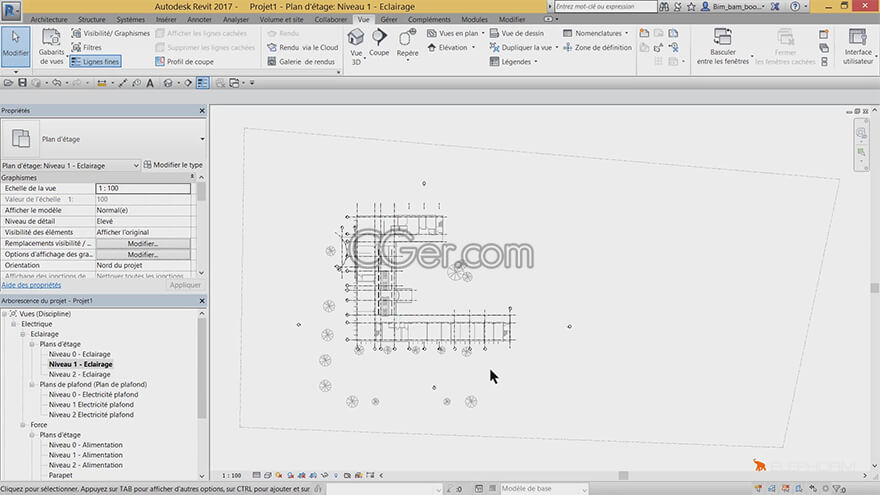Open Légendes dropdown
Image resolution: width=880 pixels, height=495 pixels.
pyautogui.click(x=514, y=62)
